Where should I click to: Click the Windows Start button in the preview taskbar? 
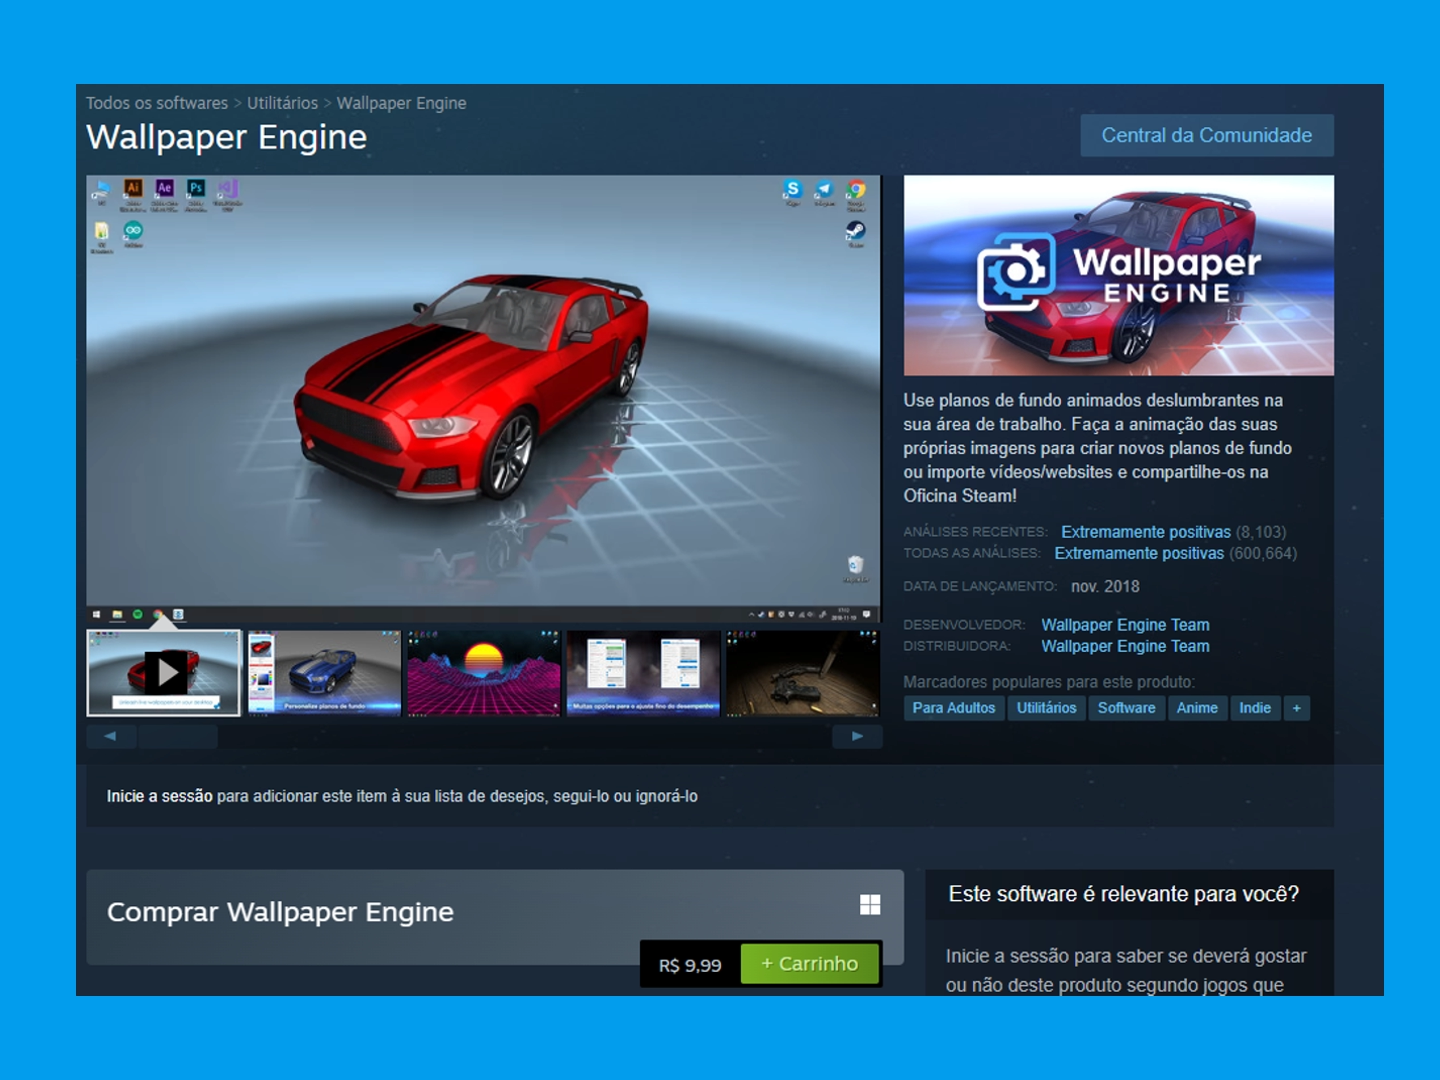tap(94, 612)
